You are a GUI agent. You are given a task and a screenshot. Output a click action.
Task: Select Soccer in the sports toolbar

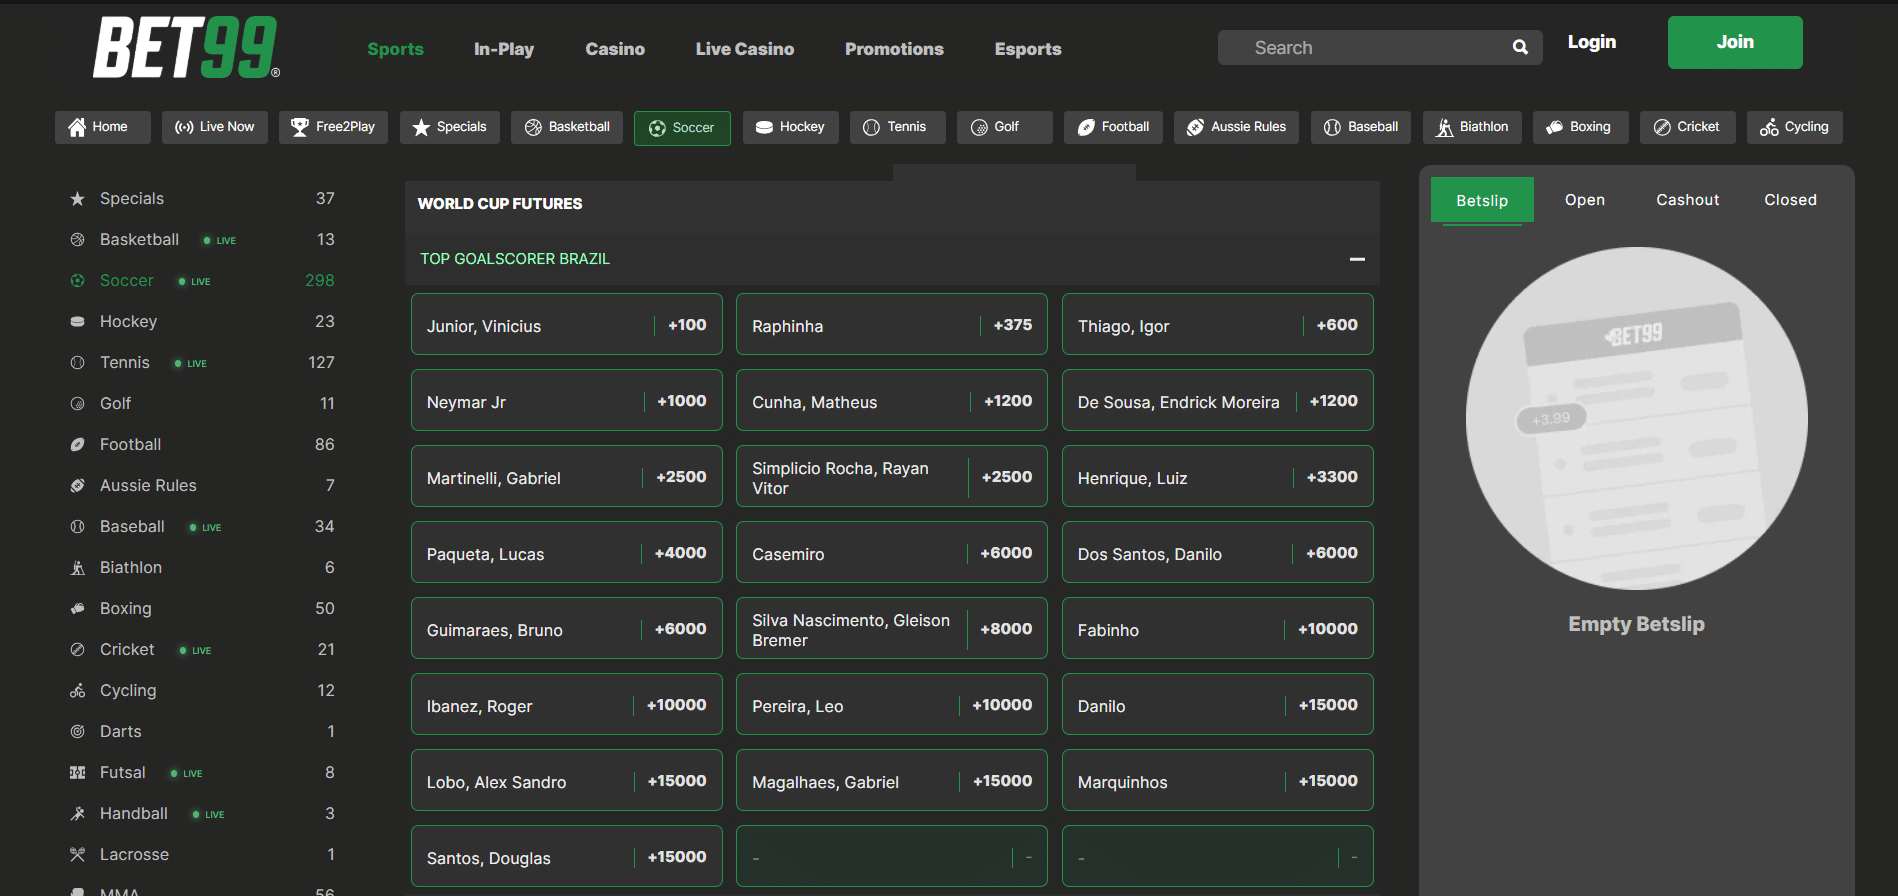pyautogui.click(x=682, y=128)
